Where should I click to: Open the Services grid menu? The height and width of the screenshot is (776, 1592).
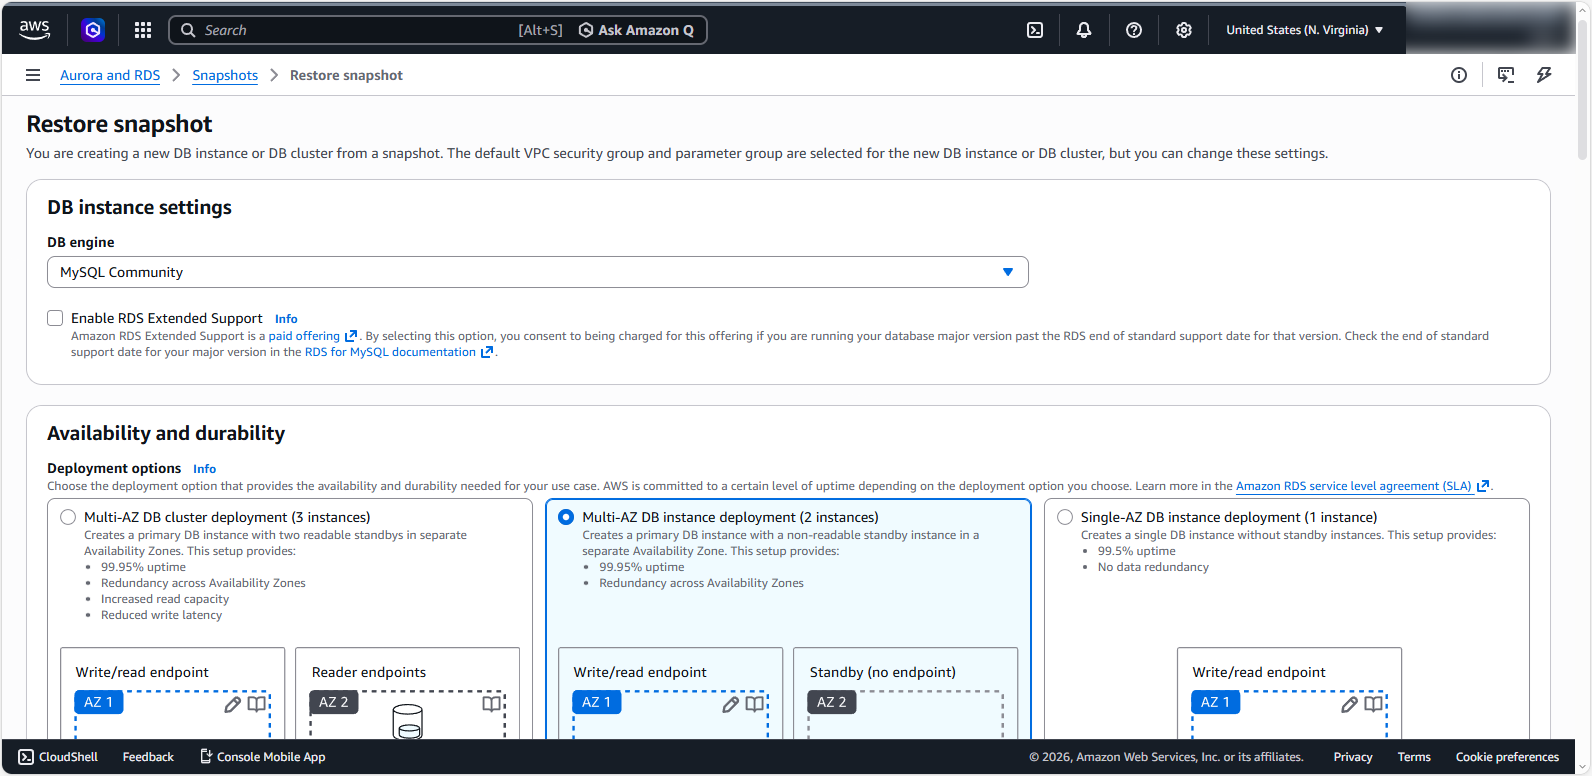tap(143, 30)
